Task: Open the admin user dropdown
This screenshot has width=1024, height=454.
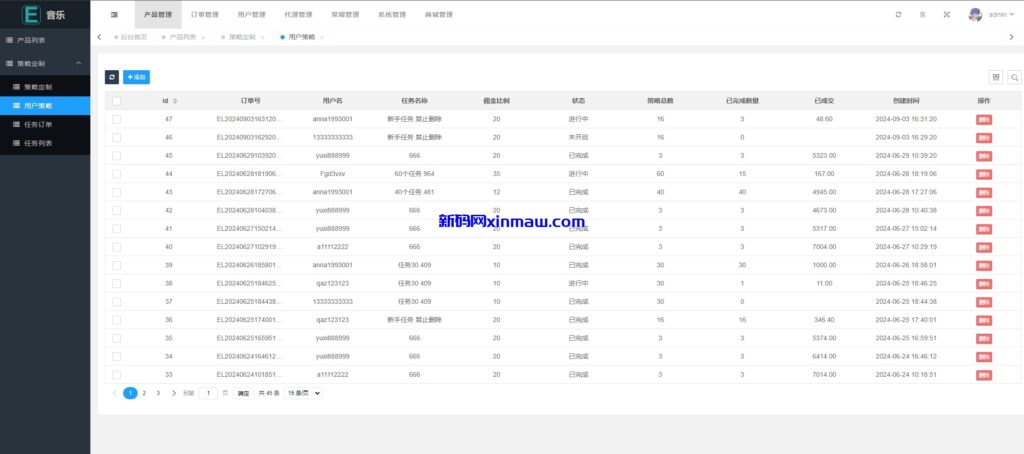Action: tap(990, 15)
